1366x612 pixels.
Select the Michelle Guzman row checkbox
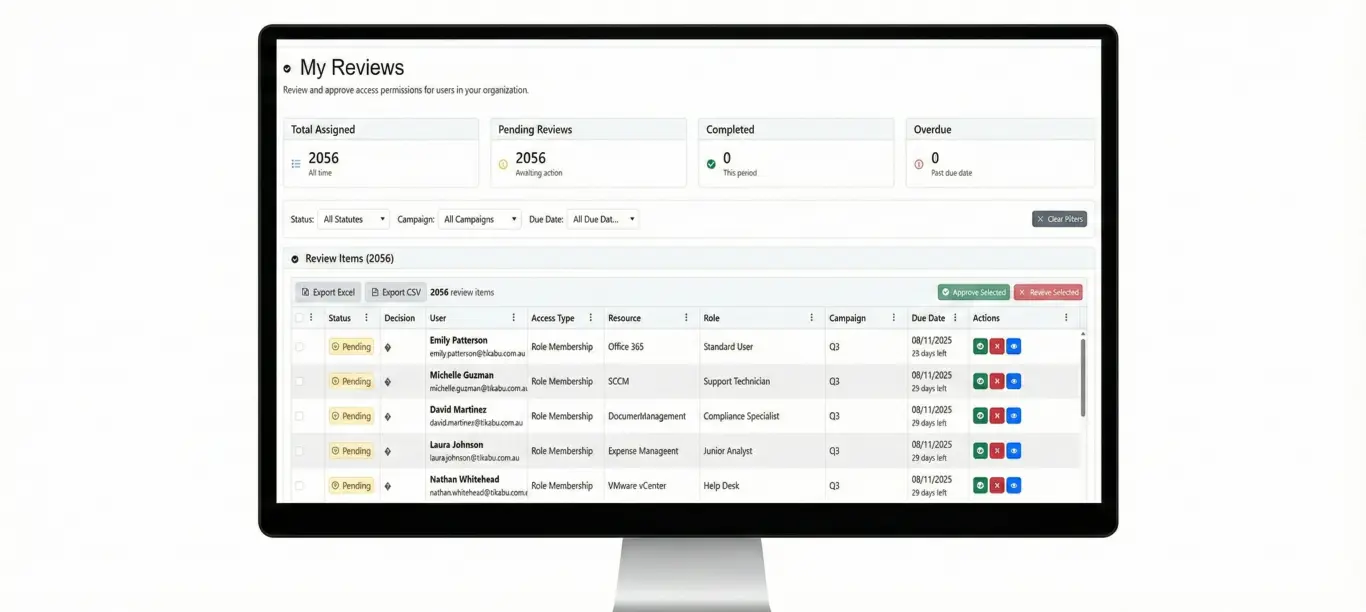(x=299, y=381)
